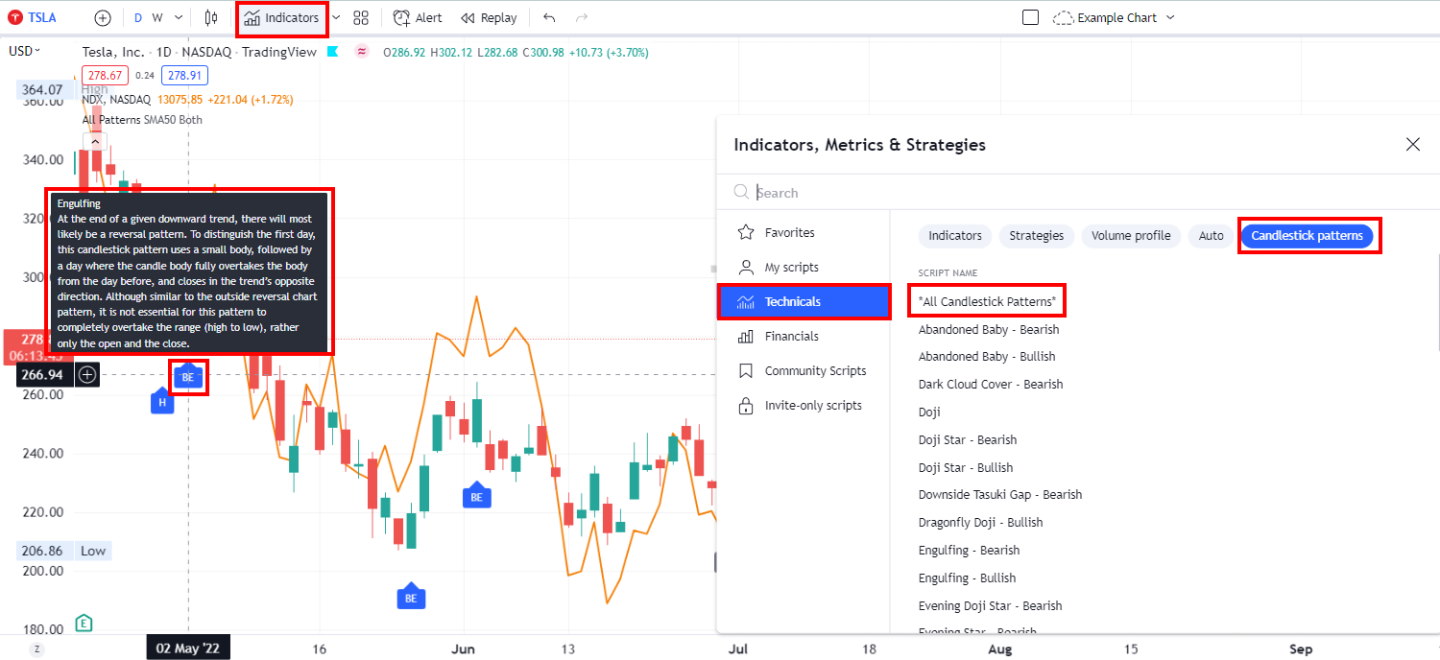Open the multi-chart layout selector
Viewport: 1440px width, 660px height.
360,17
